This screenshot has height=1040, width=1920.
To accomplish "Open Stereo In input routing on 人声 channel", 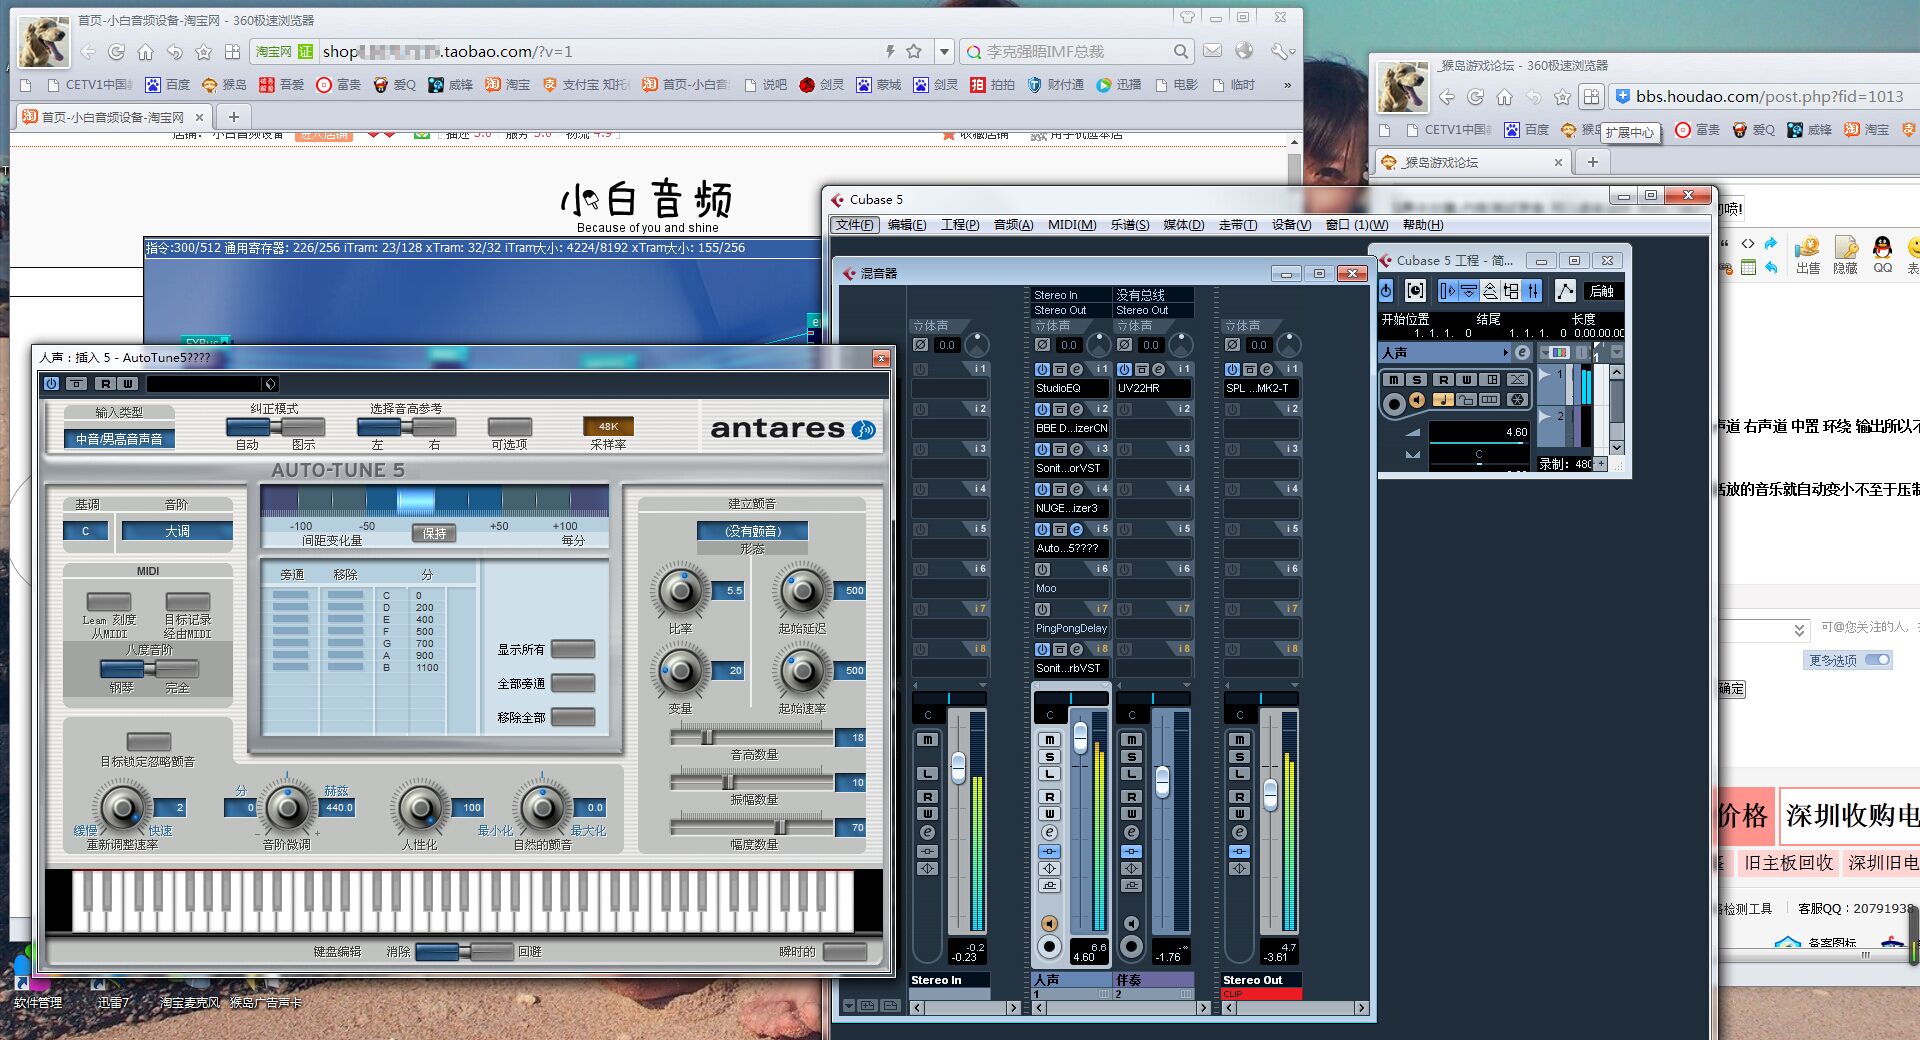I will (1071, 295).
